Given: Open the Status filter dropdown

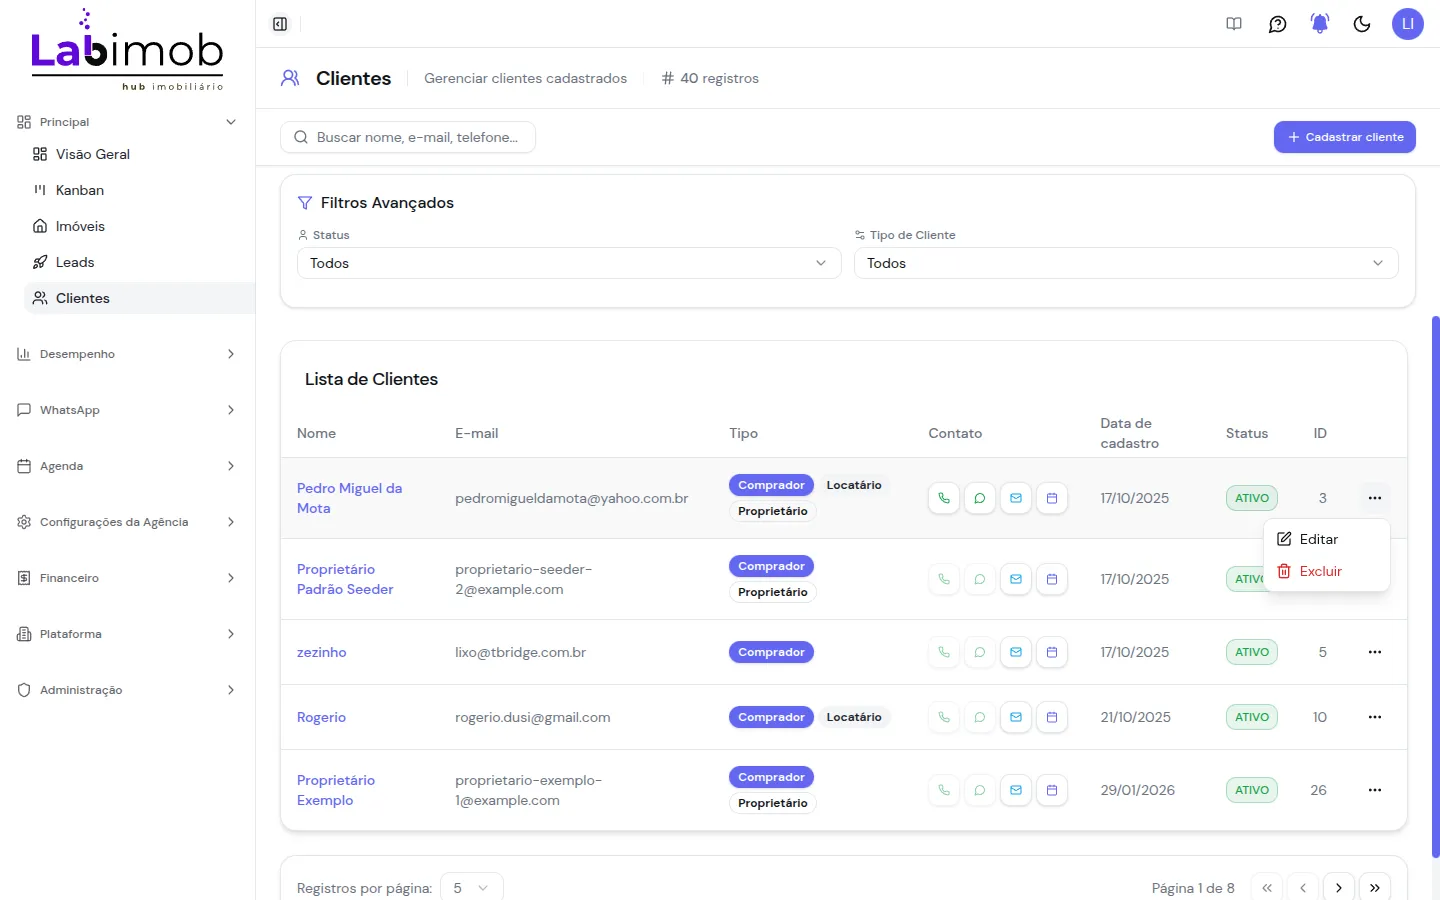Looking at the screenshot, I should [x=569, y=263].
